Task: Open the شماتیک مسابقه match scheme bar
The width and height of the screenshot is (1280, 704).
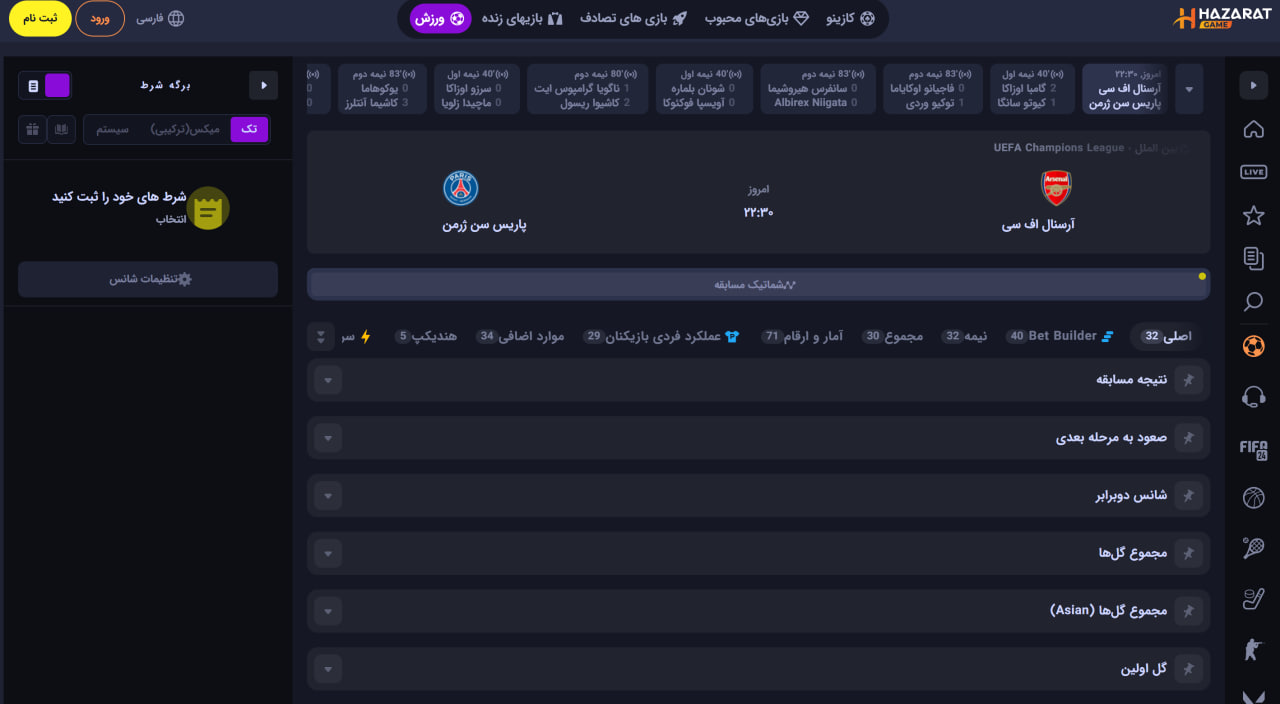Action: [x=758, y=284]
